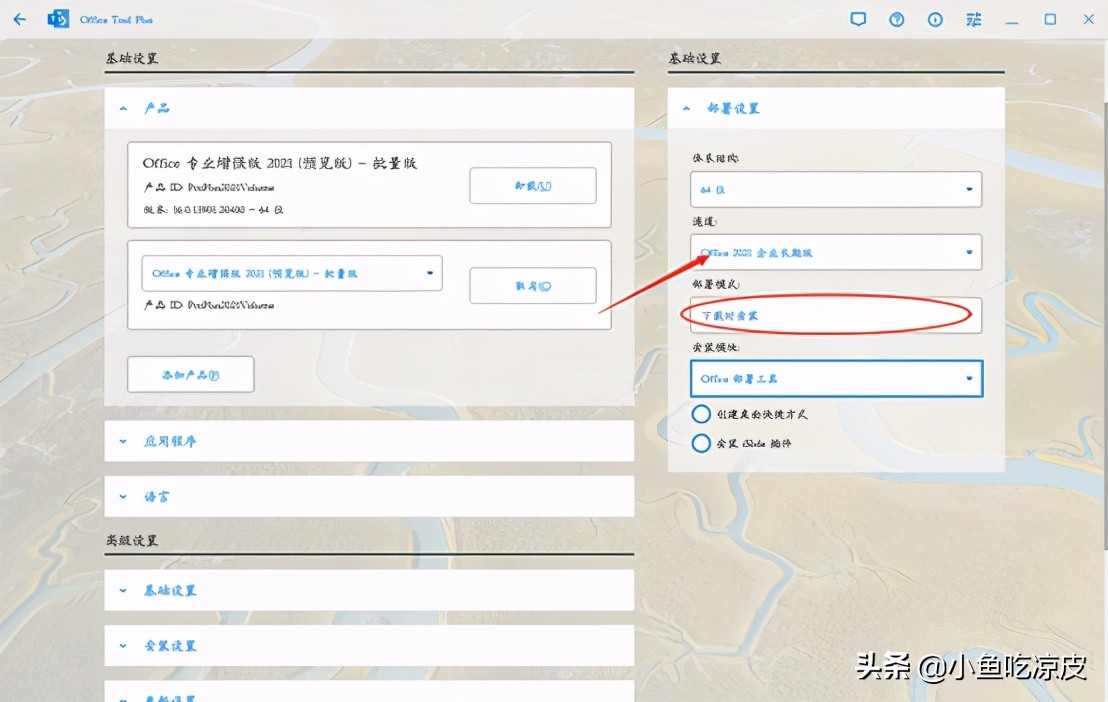The width and height of the screenshot is (1108, 702).
Task: Click the Office Tool Plus logo
Action: (58, 19)
